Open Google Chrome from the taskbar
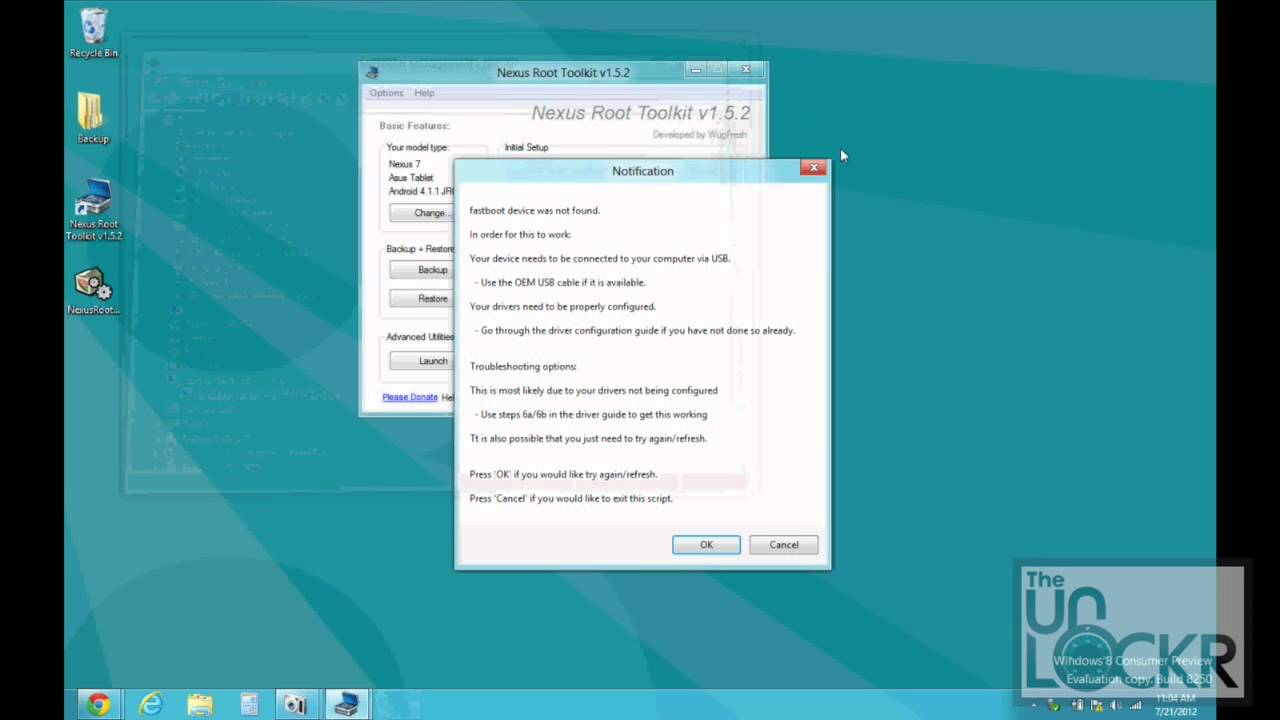 (x=98, y=705)
